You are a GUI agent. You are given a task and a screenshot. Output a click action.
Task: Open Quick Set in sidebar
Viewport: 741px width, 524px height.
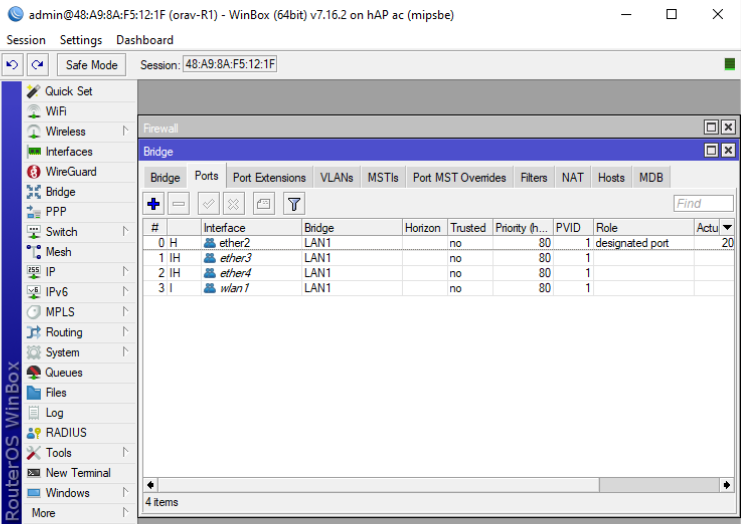click(68, 91)
